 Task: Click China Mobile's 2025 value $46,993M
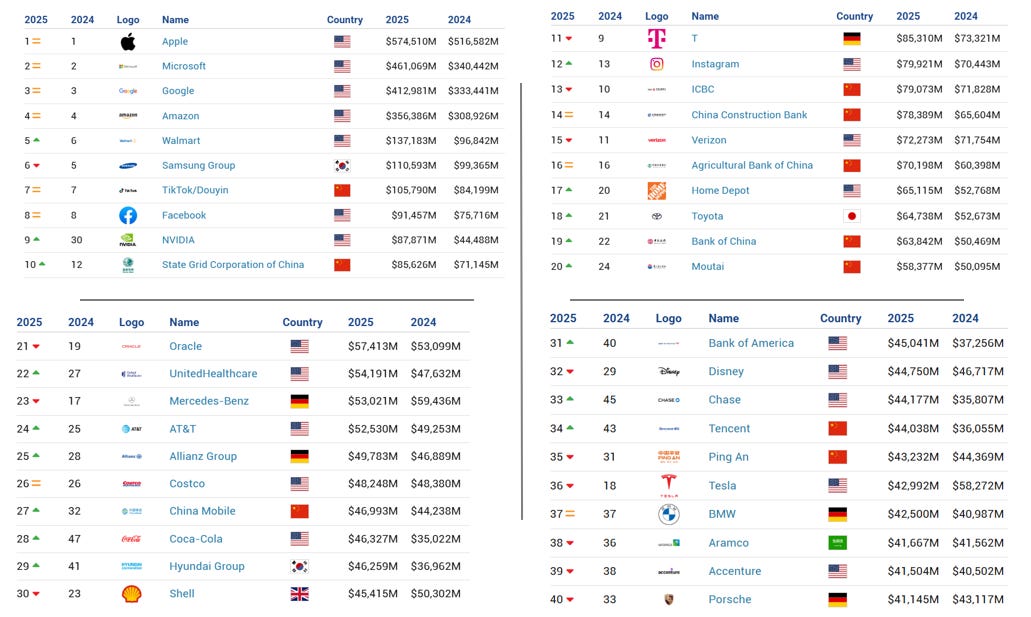(373, 511)
